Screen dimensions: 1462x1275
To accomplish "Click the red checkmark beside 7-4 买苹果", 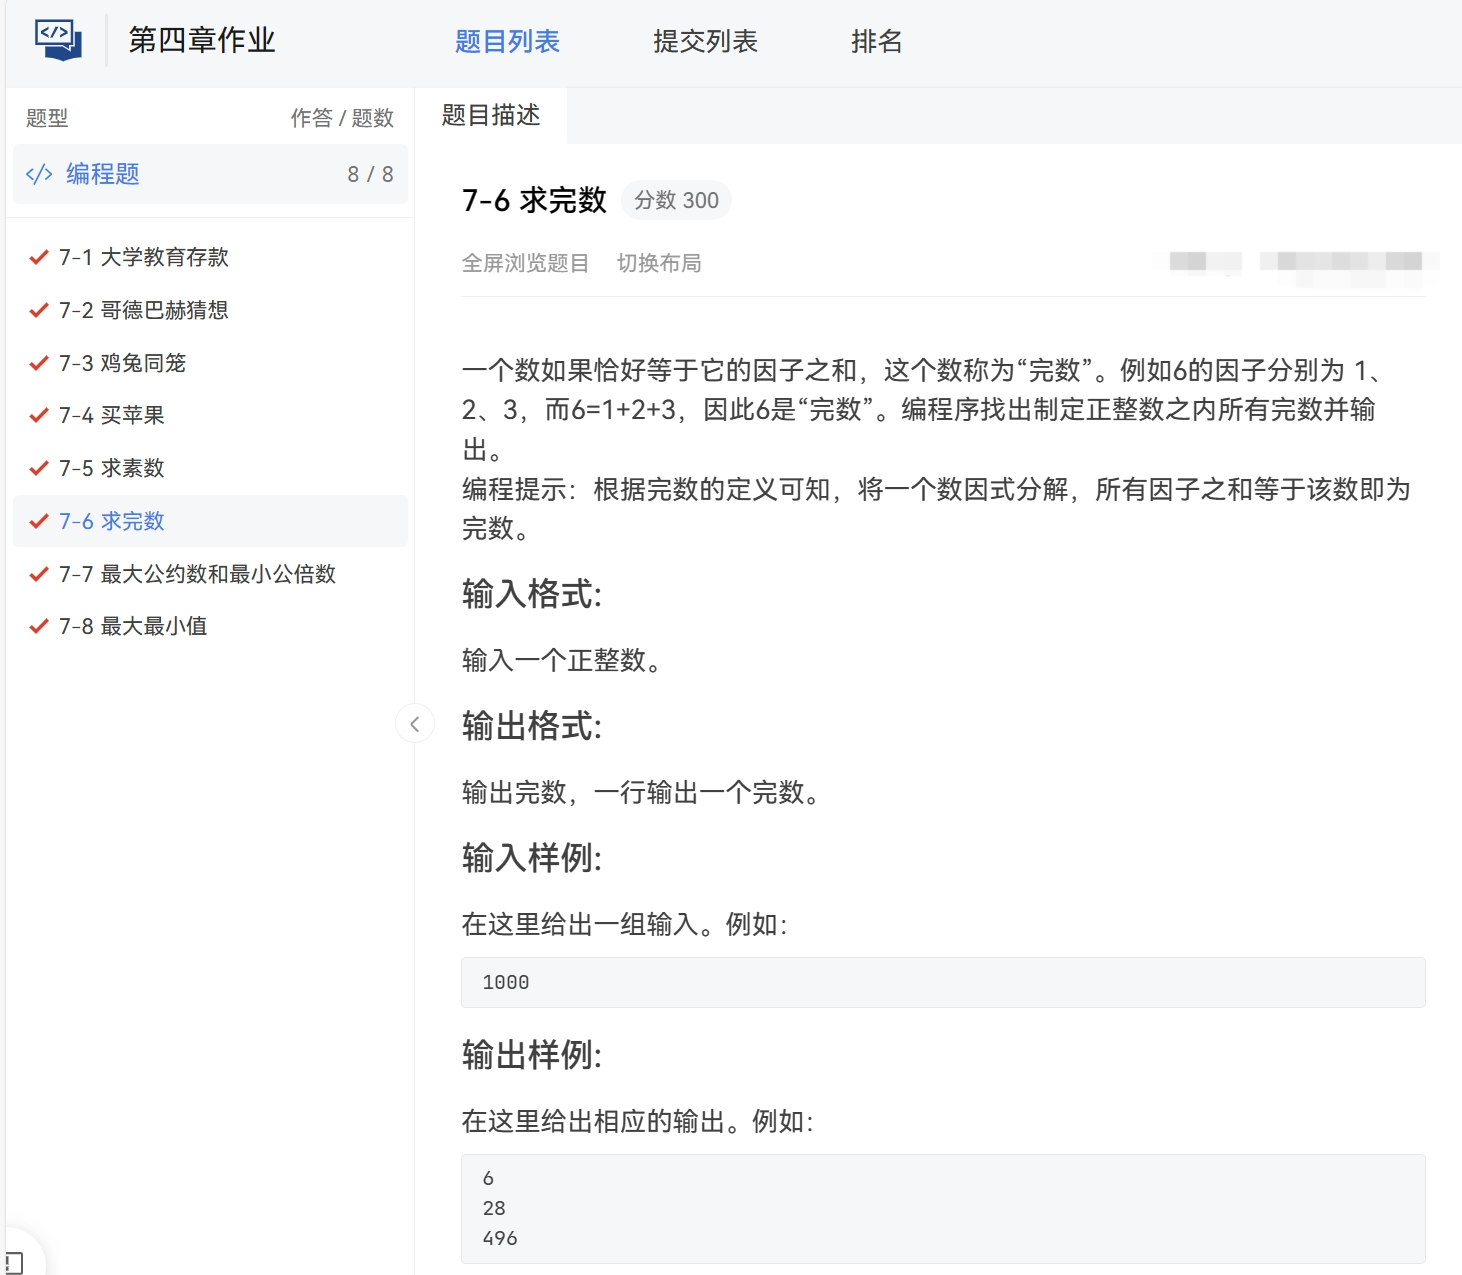I will click(x=39, y=415).
